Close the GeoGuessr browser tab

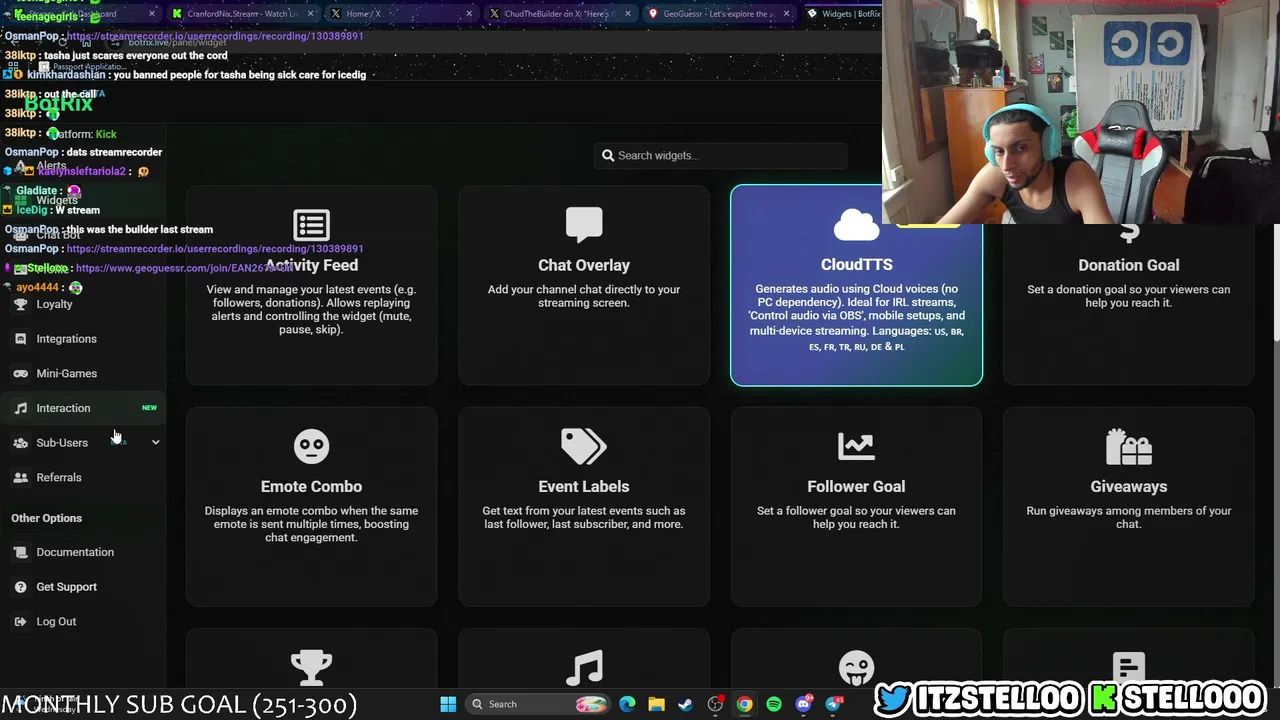(x=786, y=13)
